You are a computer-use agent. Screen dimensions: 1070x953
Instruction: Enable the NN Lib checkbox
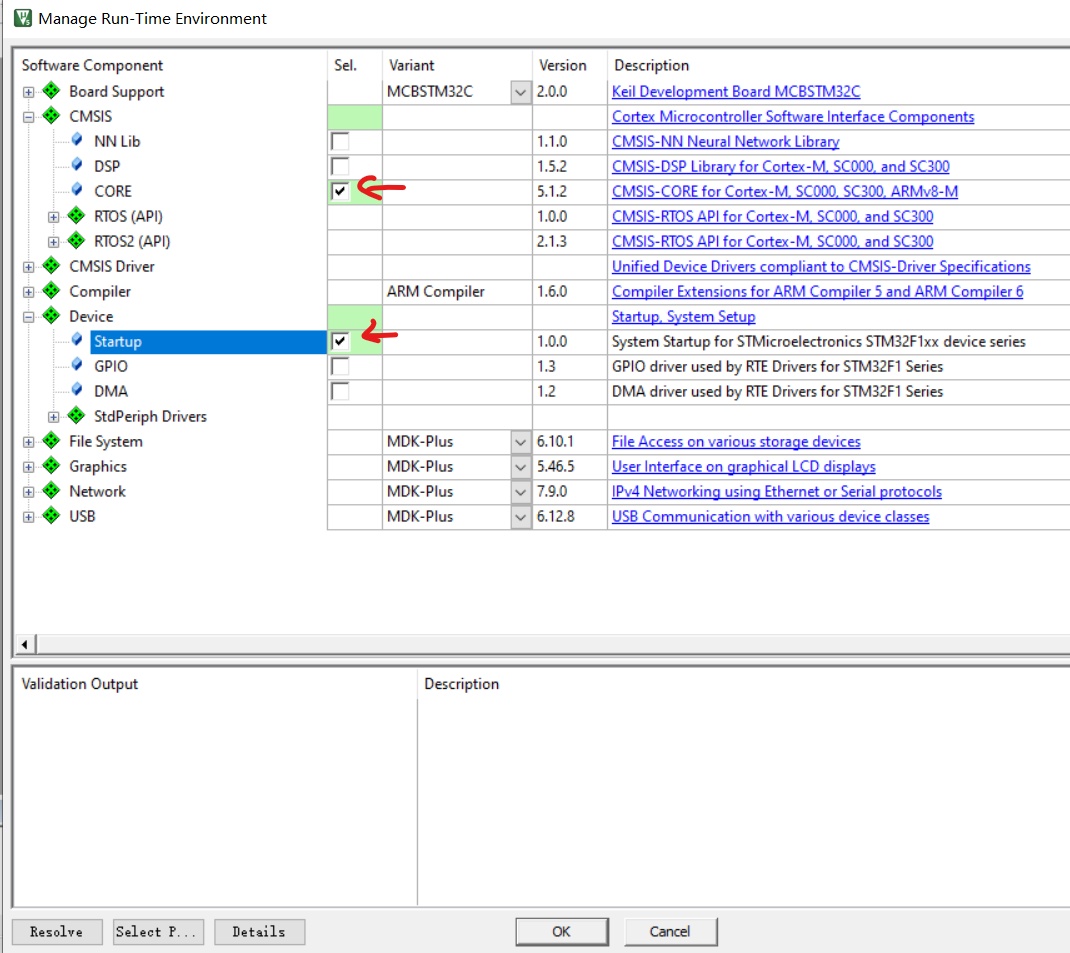(340, 141)
